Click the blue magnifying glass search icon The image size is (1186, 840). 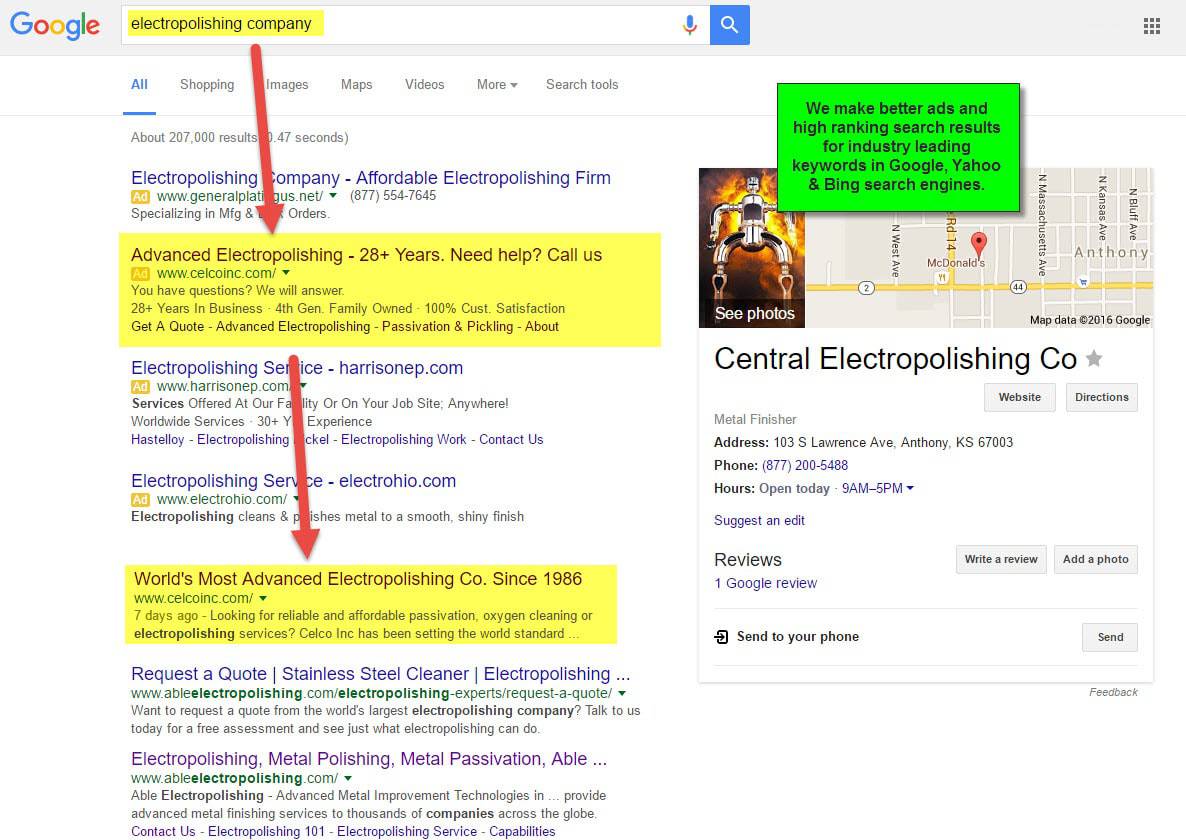[x=729, y=25]
